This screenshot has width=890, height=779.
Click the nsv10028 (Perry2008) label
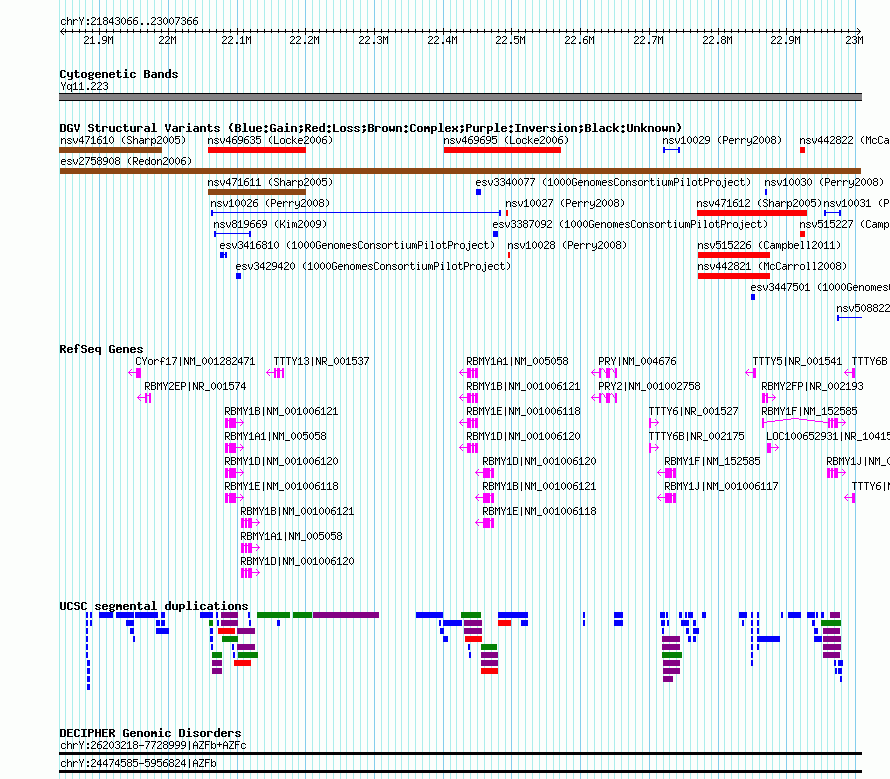[x=567, y=245]
